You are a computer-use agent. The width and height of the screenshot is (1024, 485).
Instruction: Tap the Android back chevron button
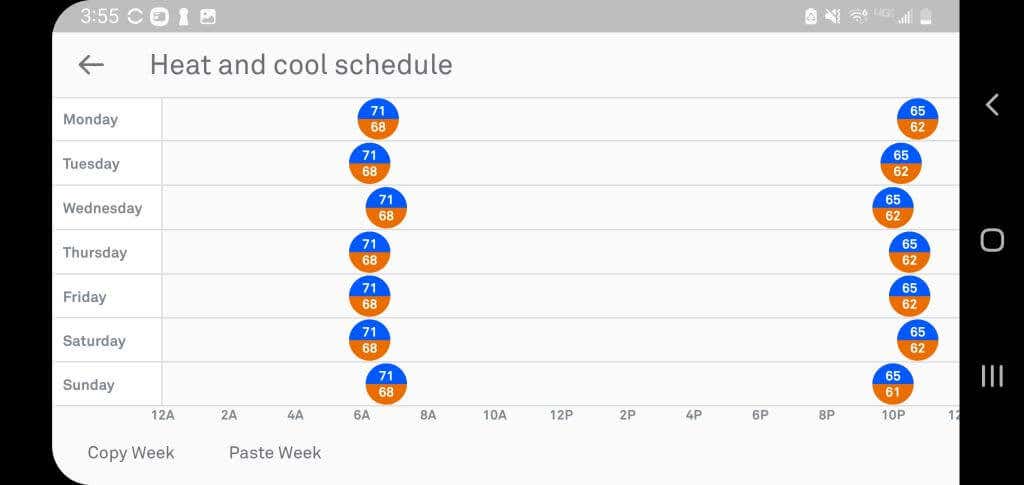point(992,104)
